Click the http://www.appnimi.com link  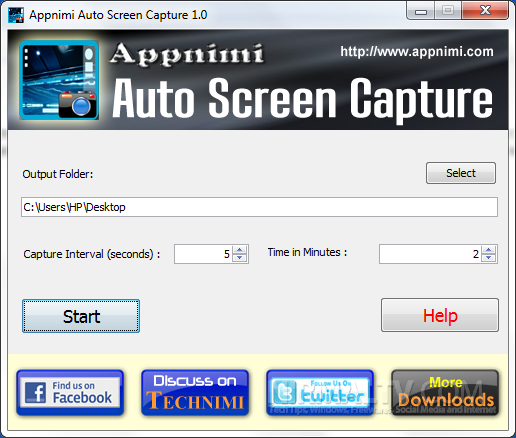(x=417, y=52)
